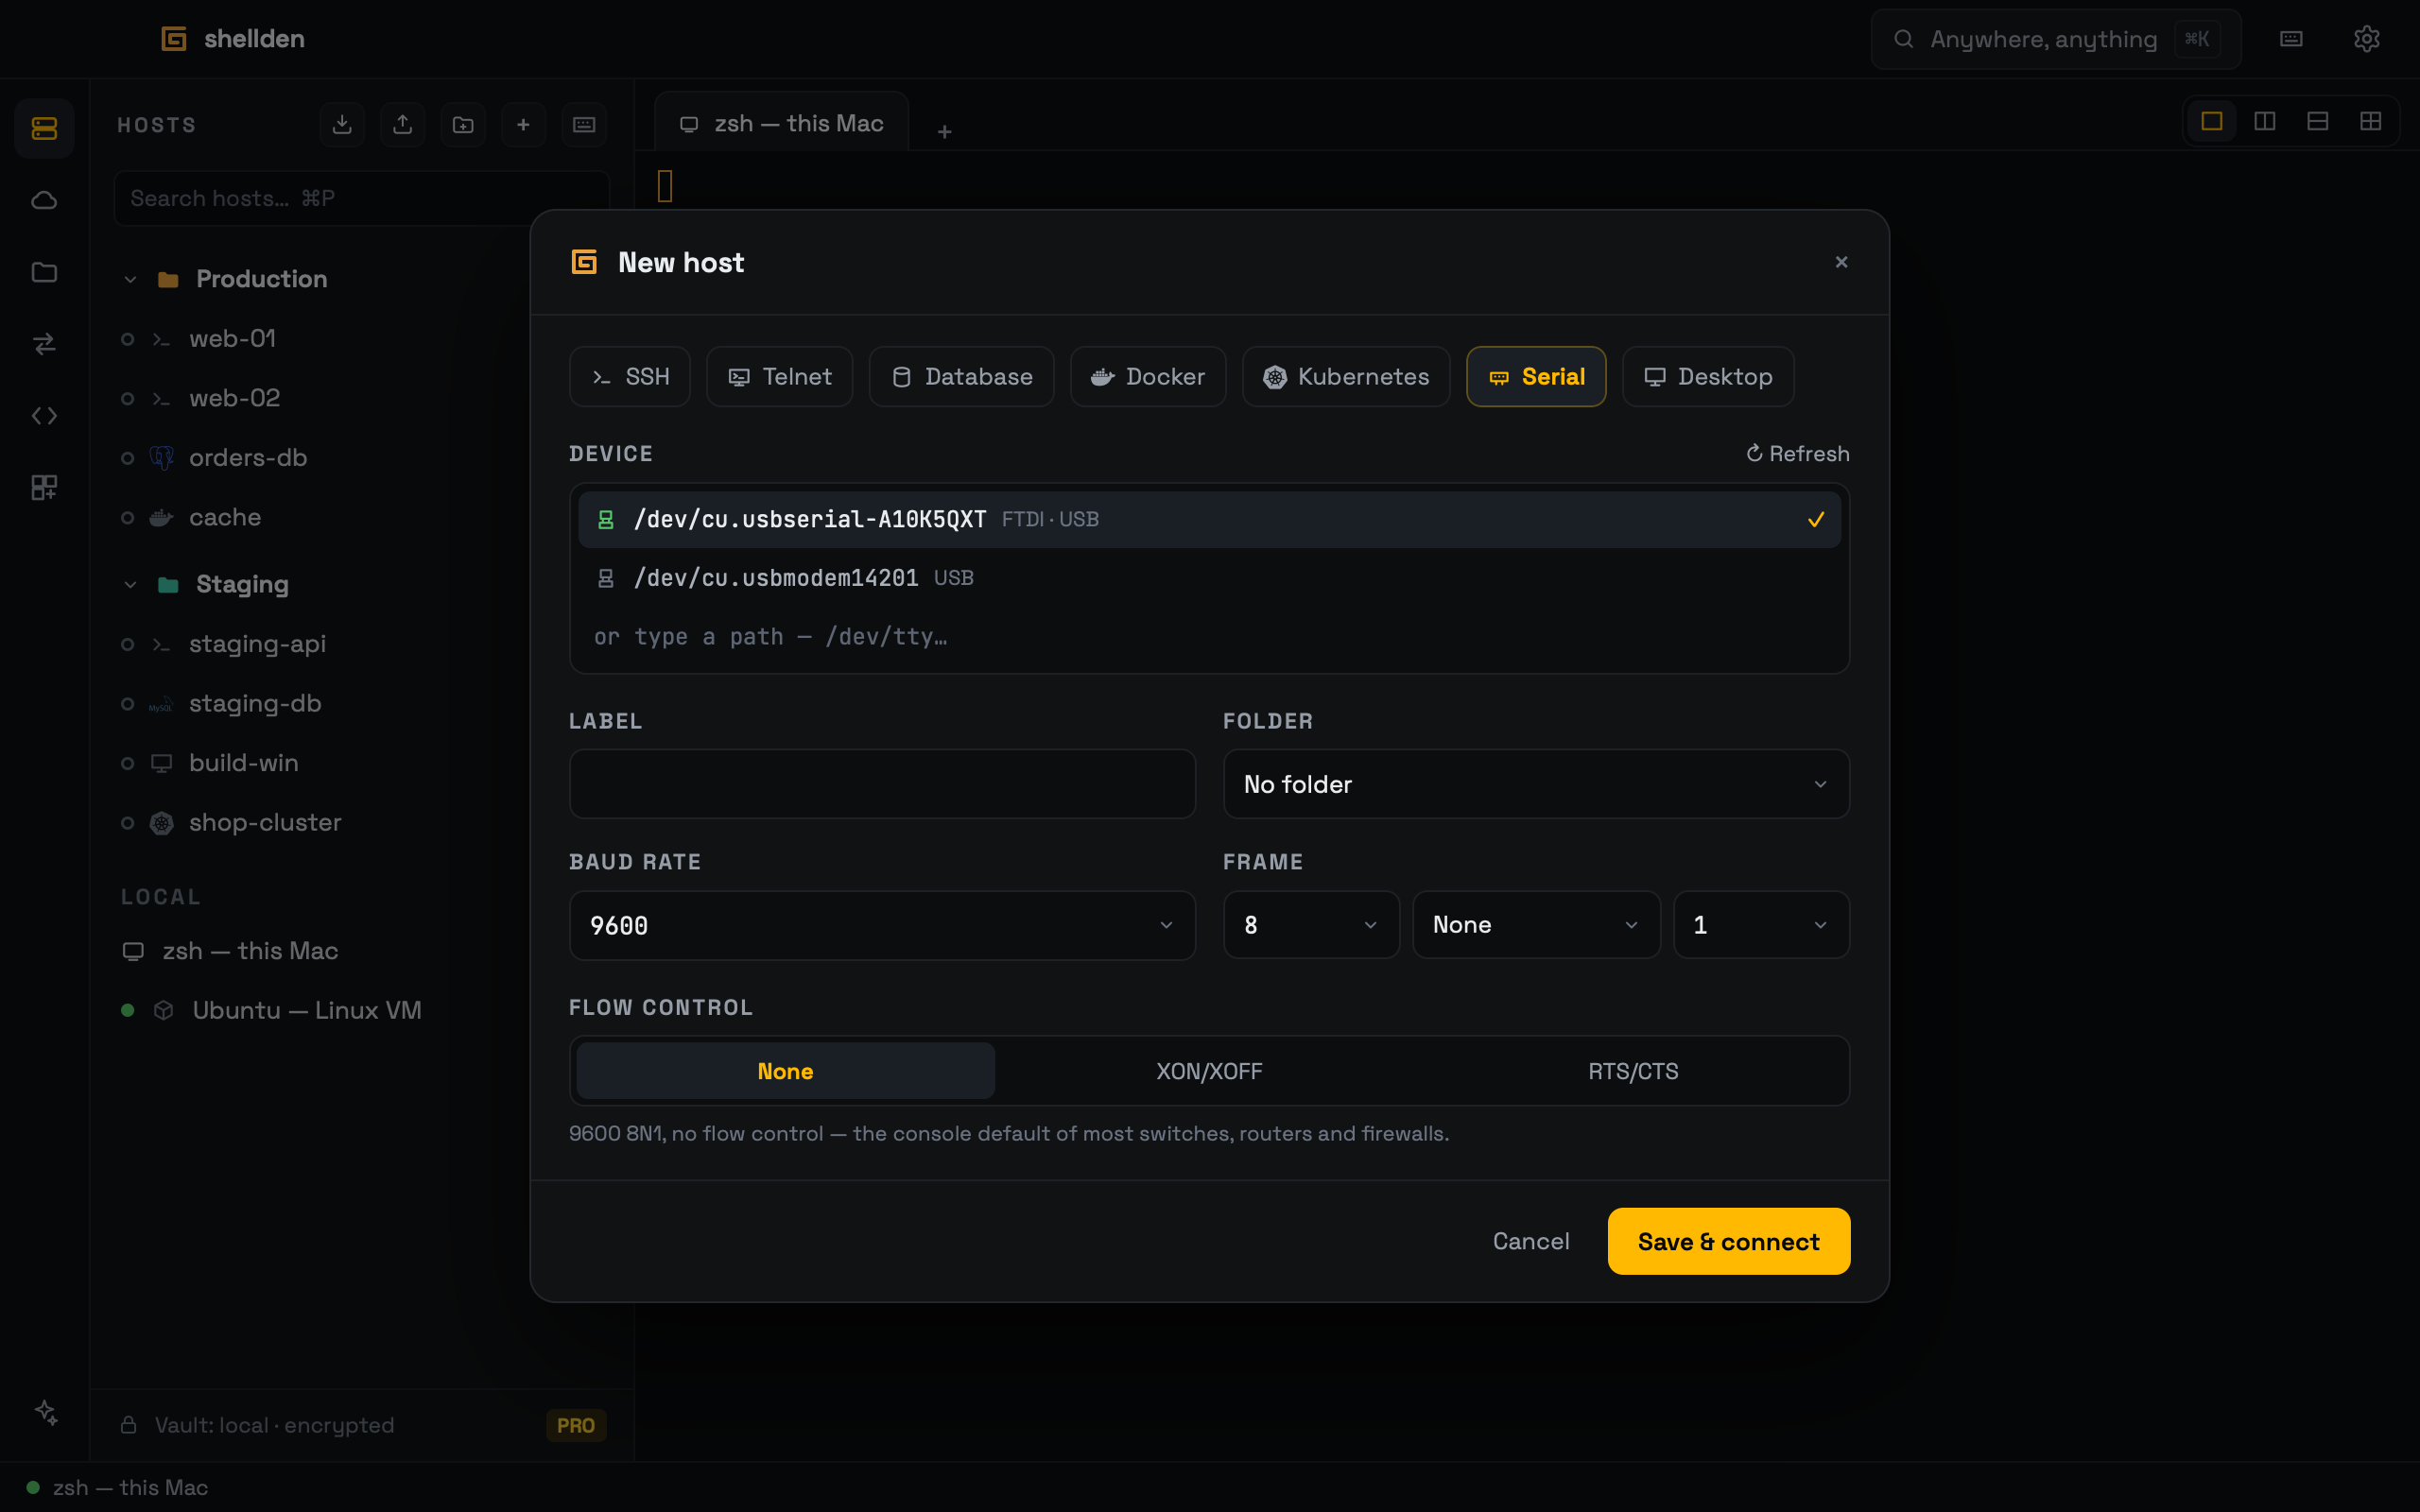
Task: Select the Docker host type
Action: pyautogui.click(x=1148, y=377)
